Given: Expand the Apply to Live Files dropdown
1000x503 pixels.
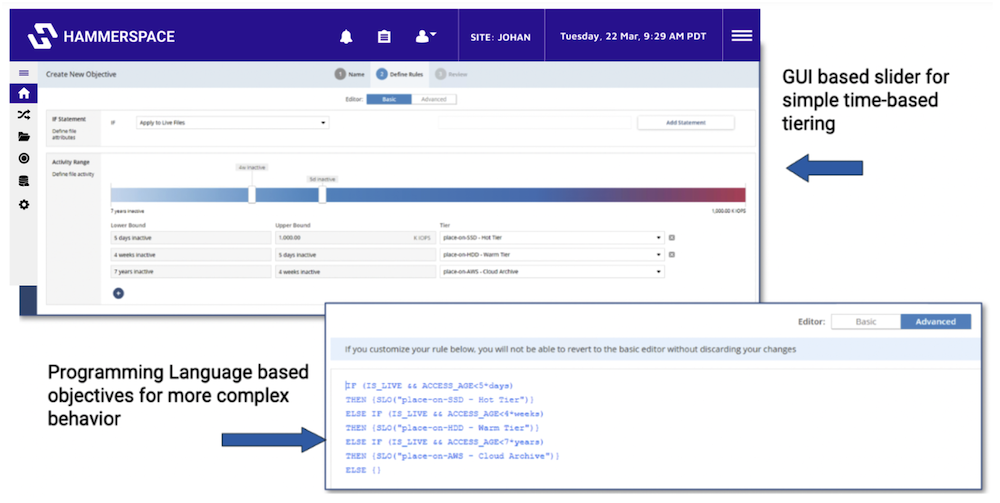Looking at the screenshot, I should pyautogui.click(x=233, y=122).
